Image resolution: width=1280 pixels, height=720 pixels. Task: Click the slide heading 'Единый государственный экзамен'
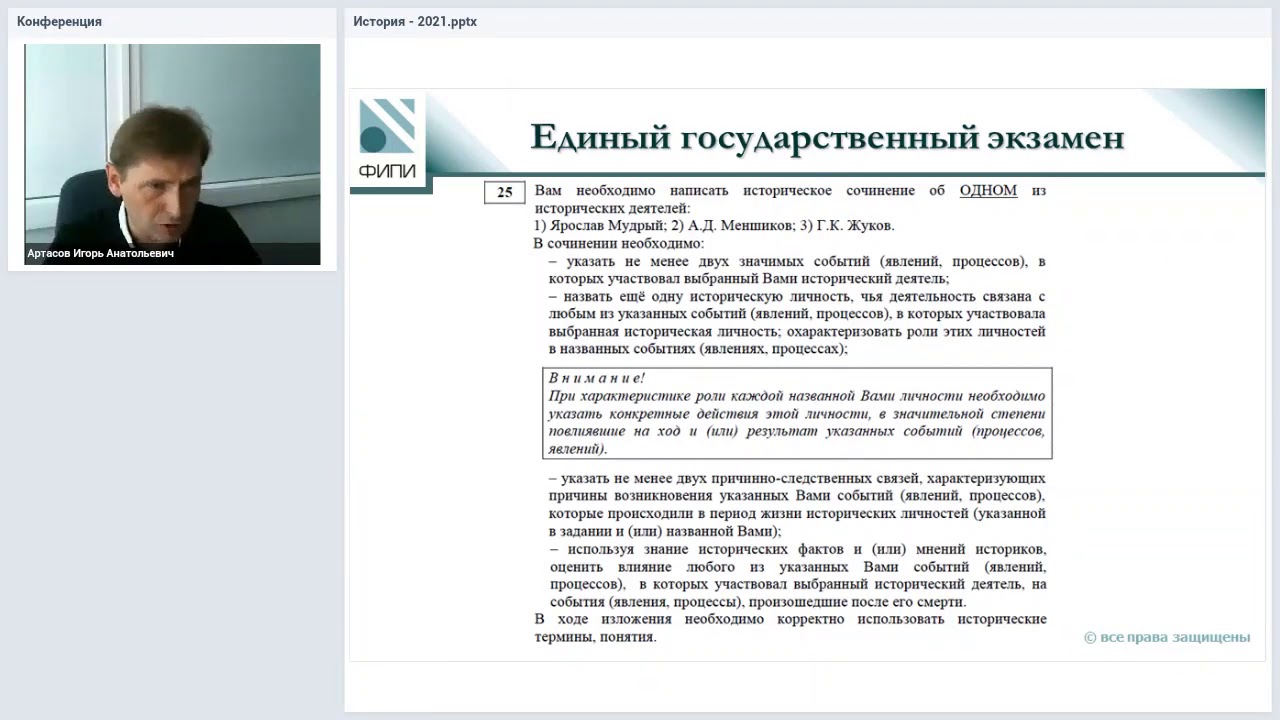pyautogui.click(x=827, y=137)
